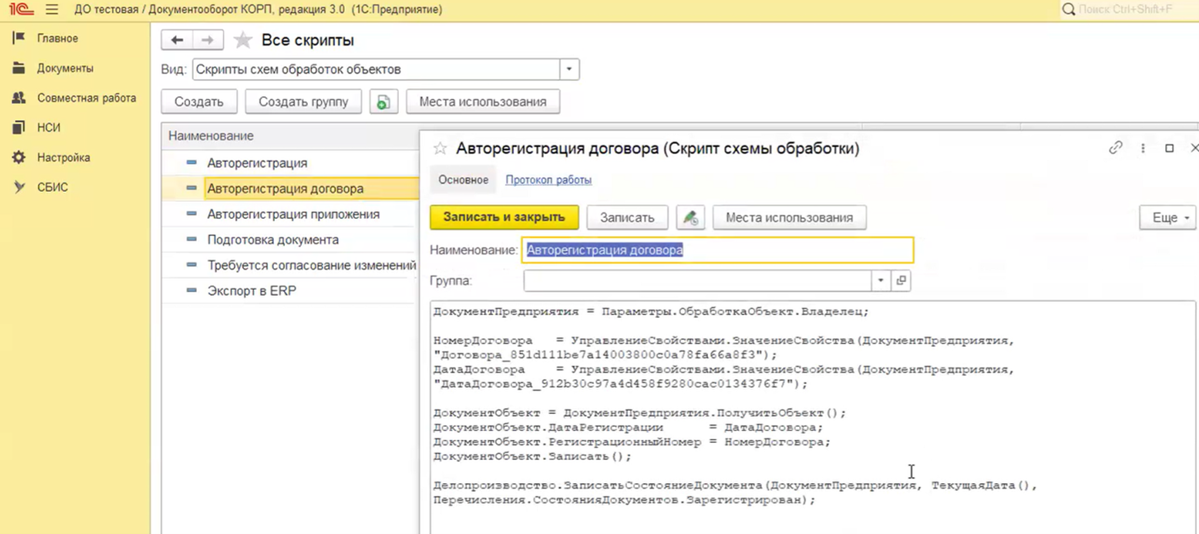The width and height of the screenshot is (1199, 534).
Task: Click the script check icon next to Записать
Action: pos(690,217)
